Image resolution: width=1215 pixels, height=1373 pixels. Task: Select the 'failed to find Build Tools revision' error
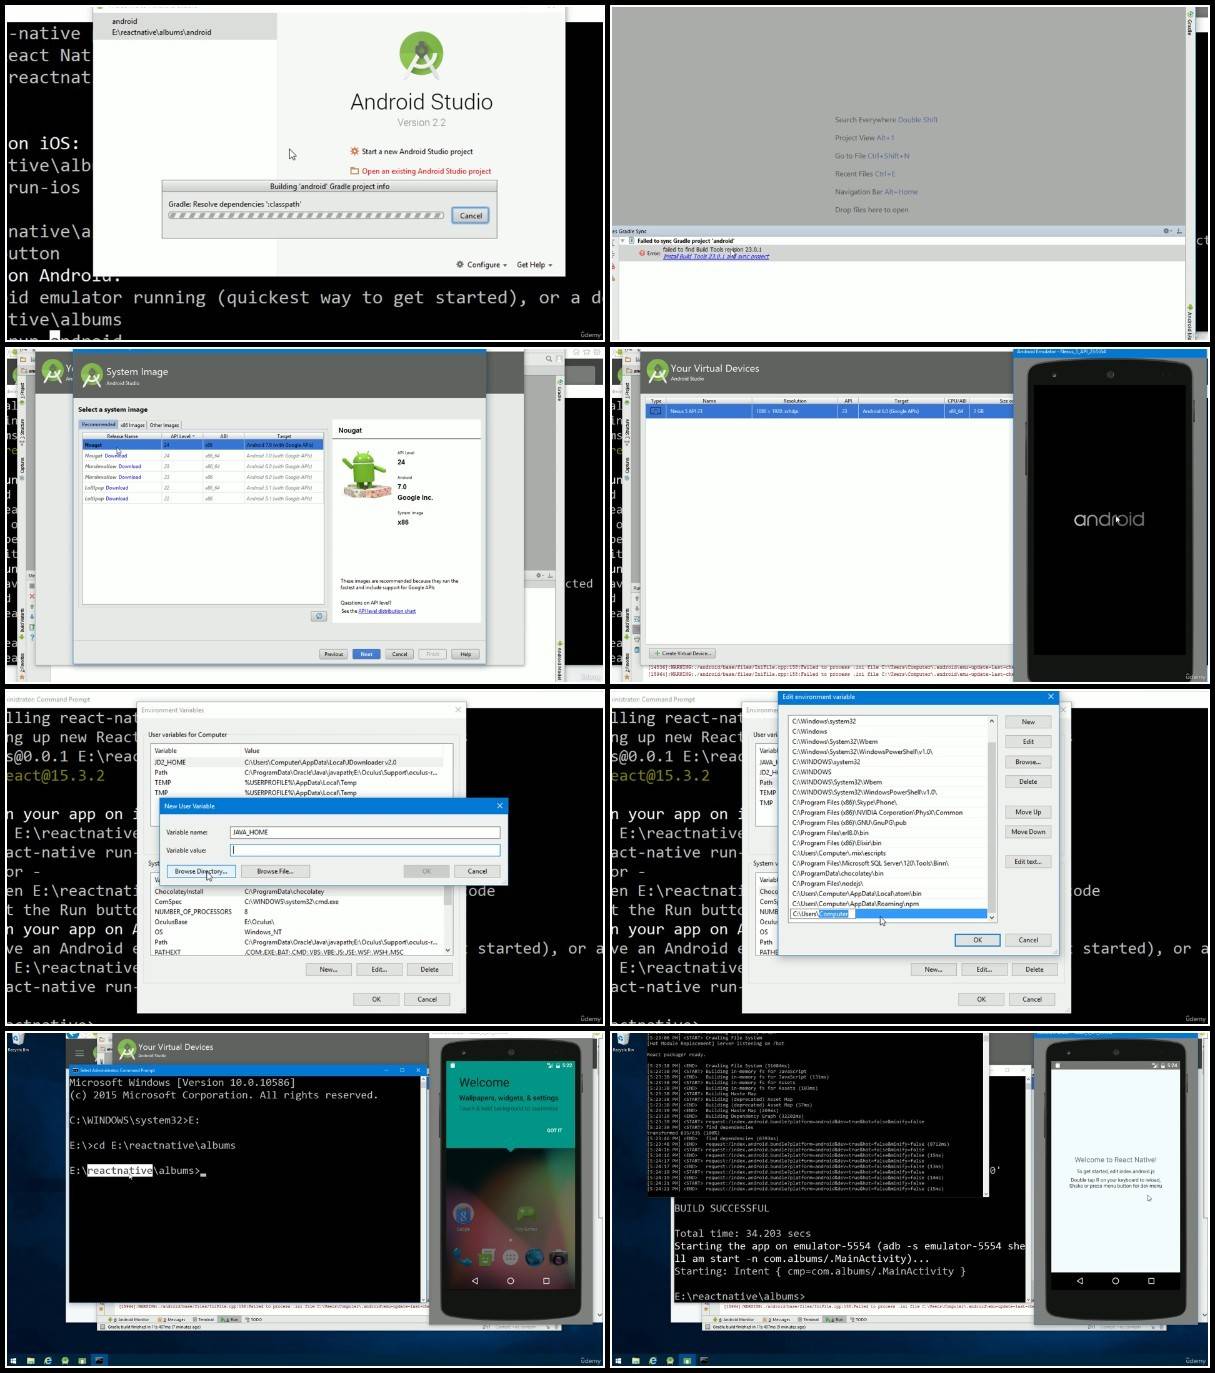pos(711,250)
